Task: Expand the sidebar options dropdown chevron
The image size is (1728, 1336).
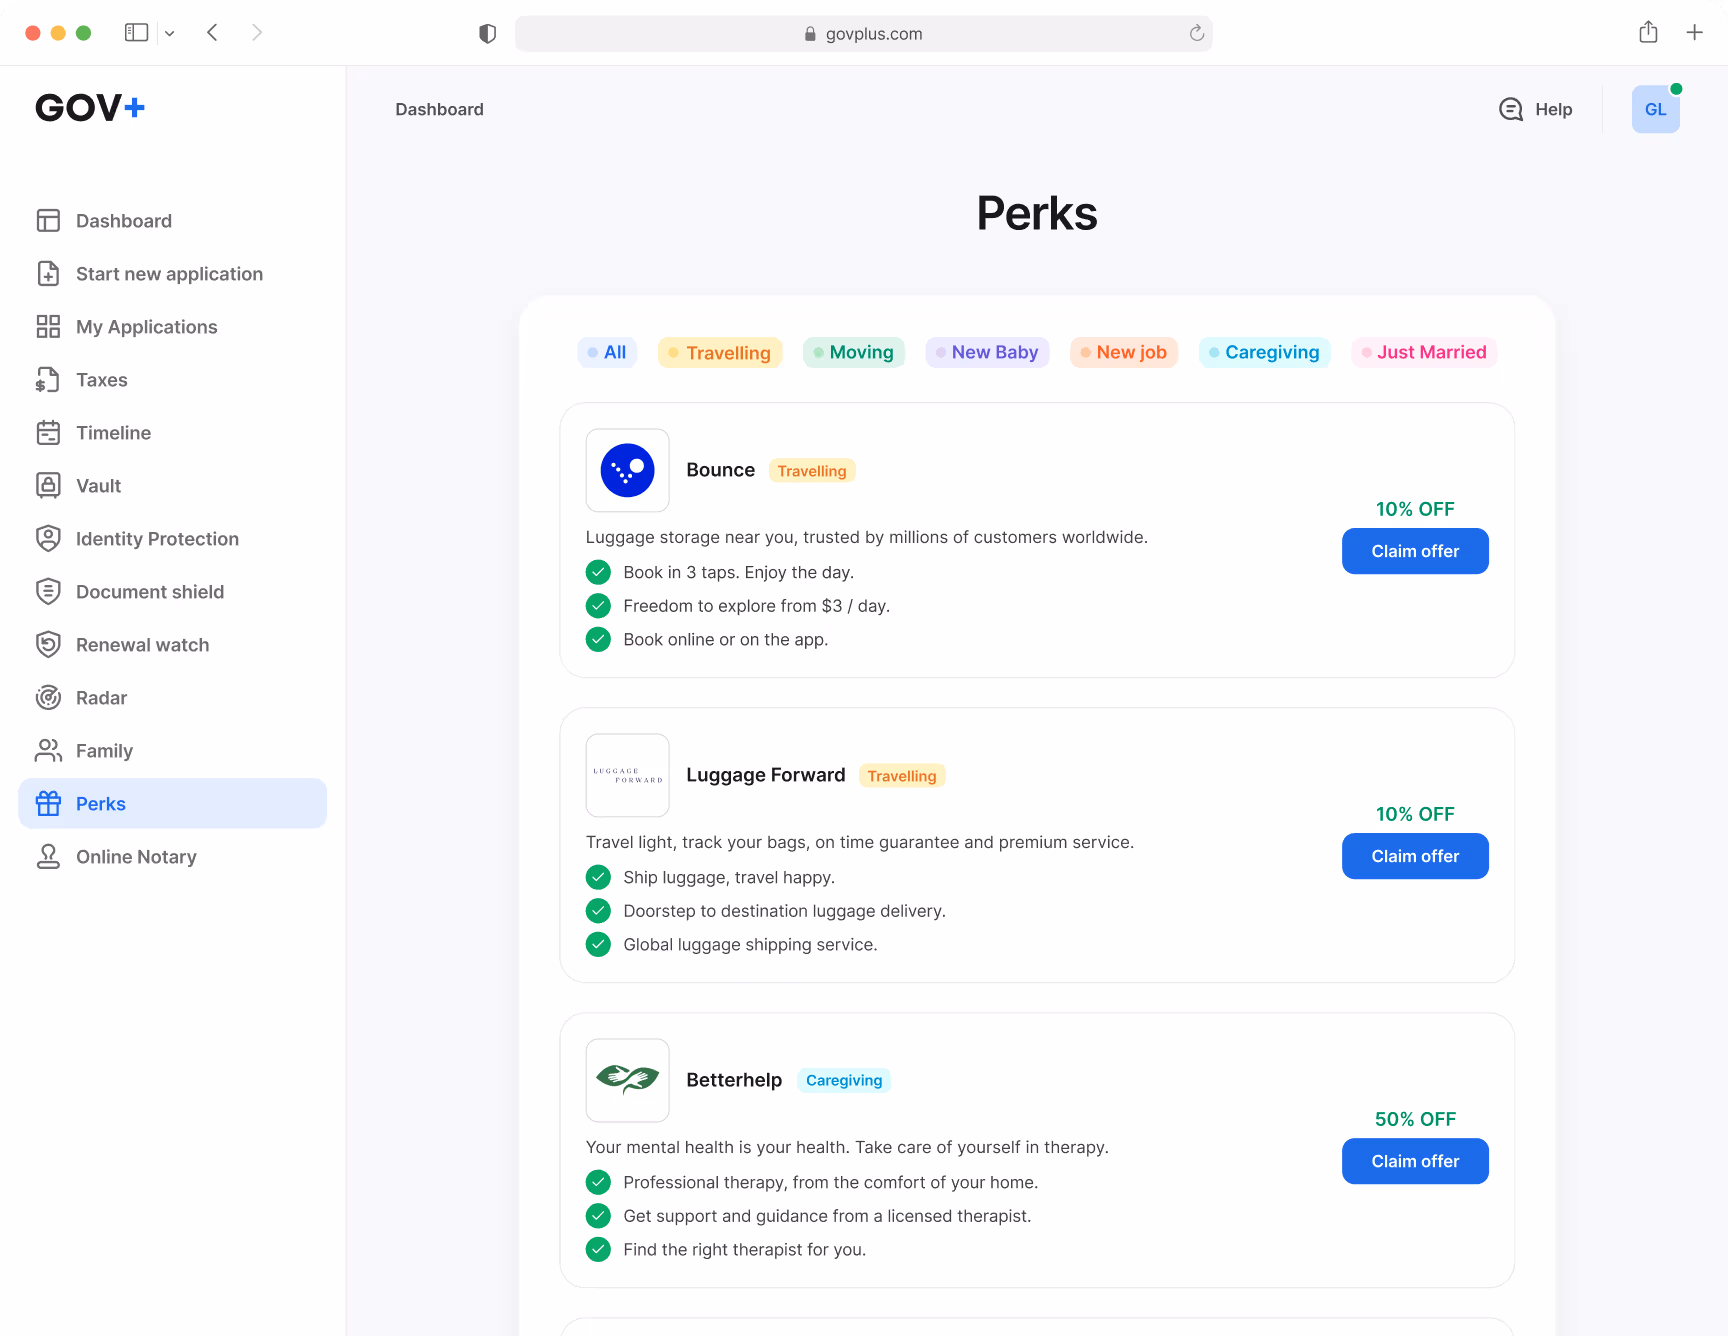Action: pos(169,33)
